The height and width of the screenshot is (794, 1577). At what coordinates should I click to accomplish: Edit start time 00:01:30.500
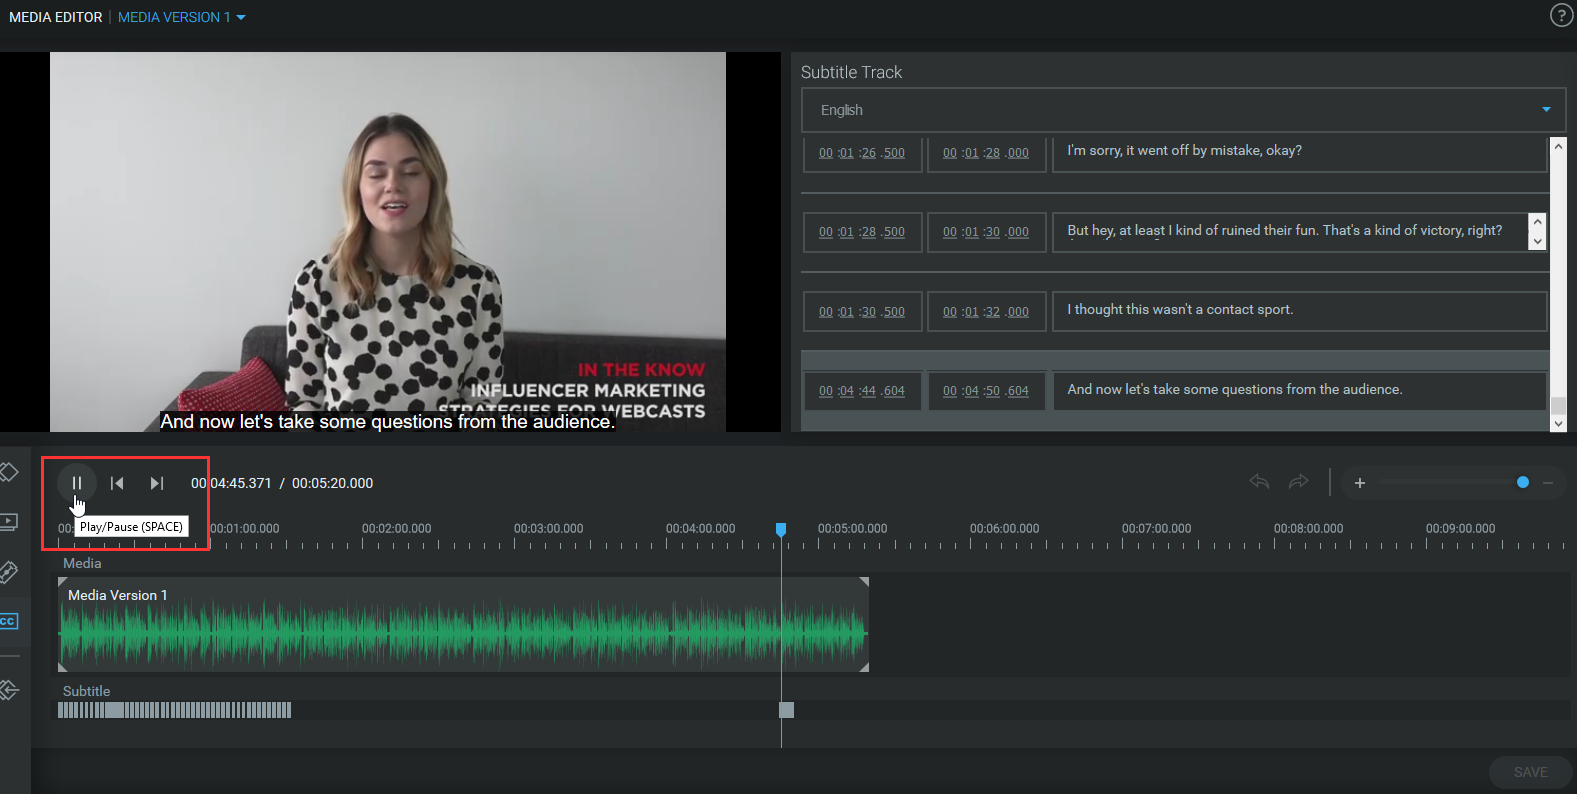(x=862, y=312)
